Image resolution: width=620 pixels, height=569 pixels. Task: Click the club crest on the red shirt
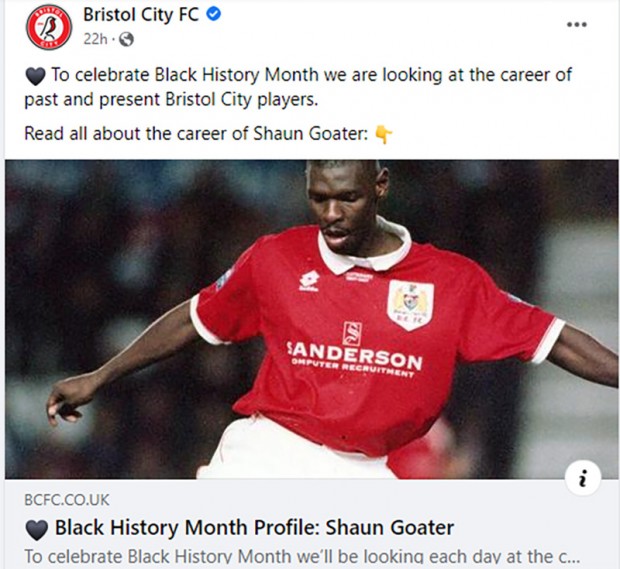pyautogui.click(x=410, y=304)
